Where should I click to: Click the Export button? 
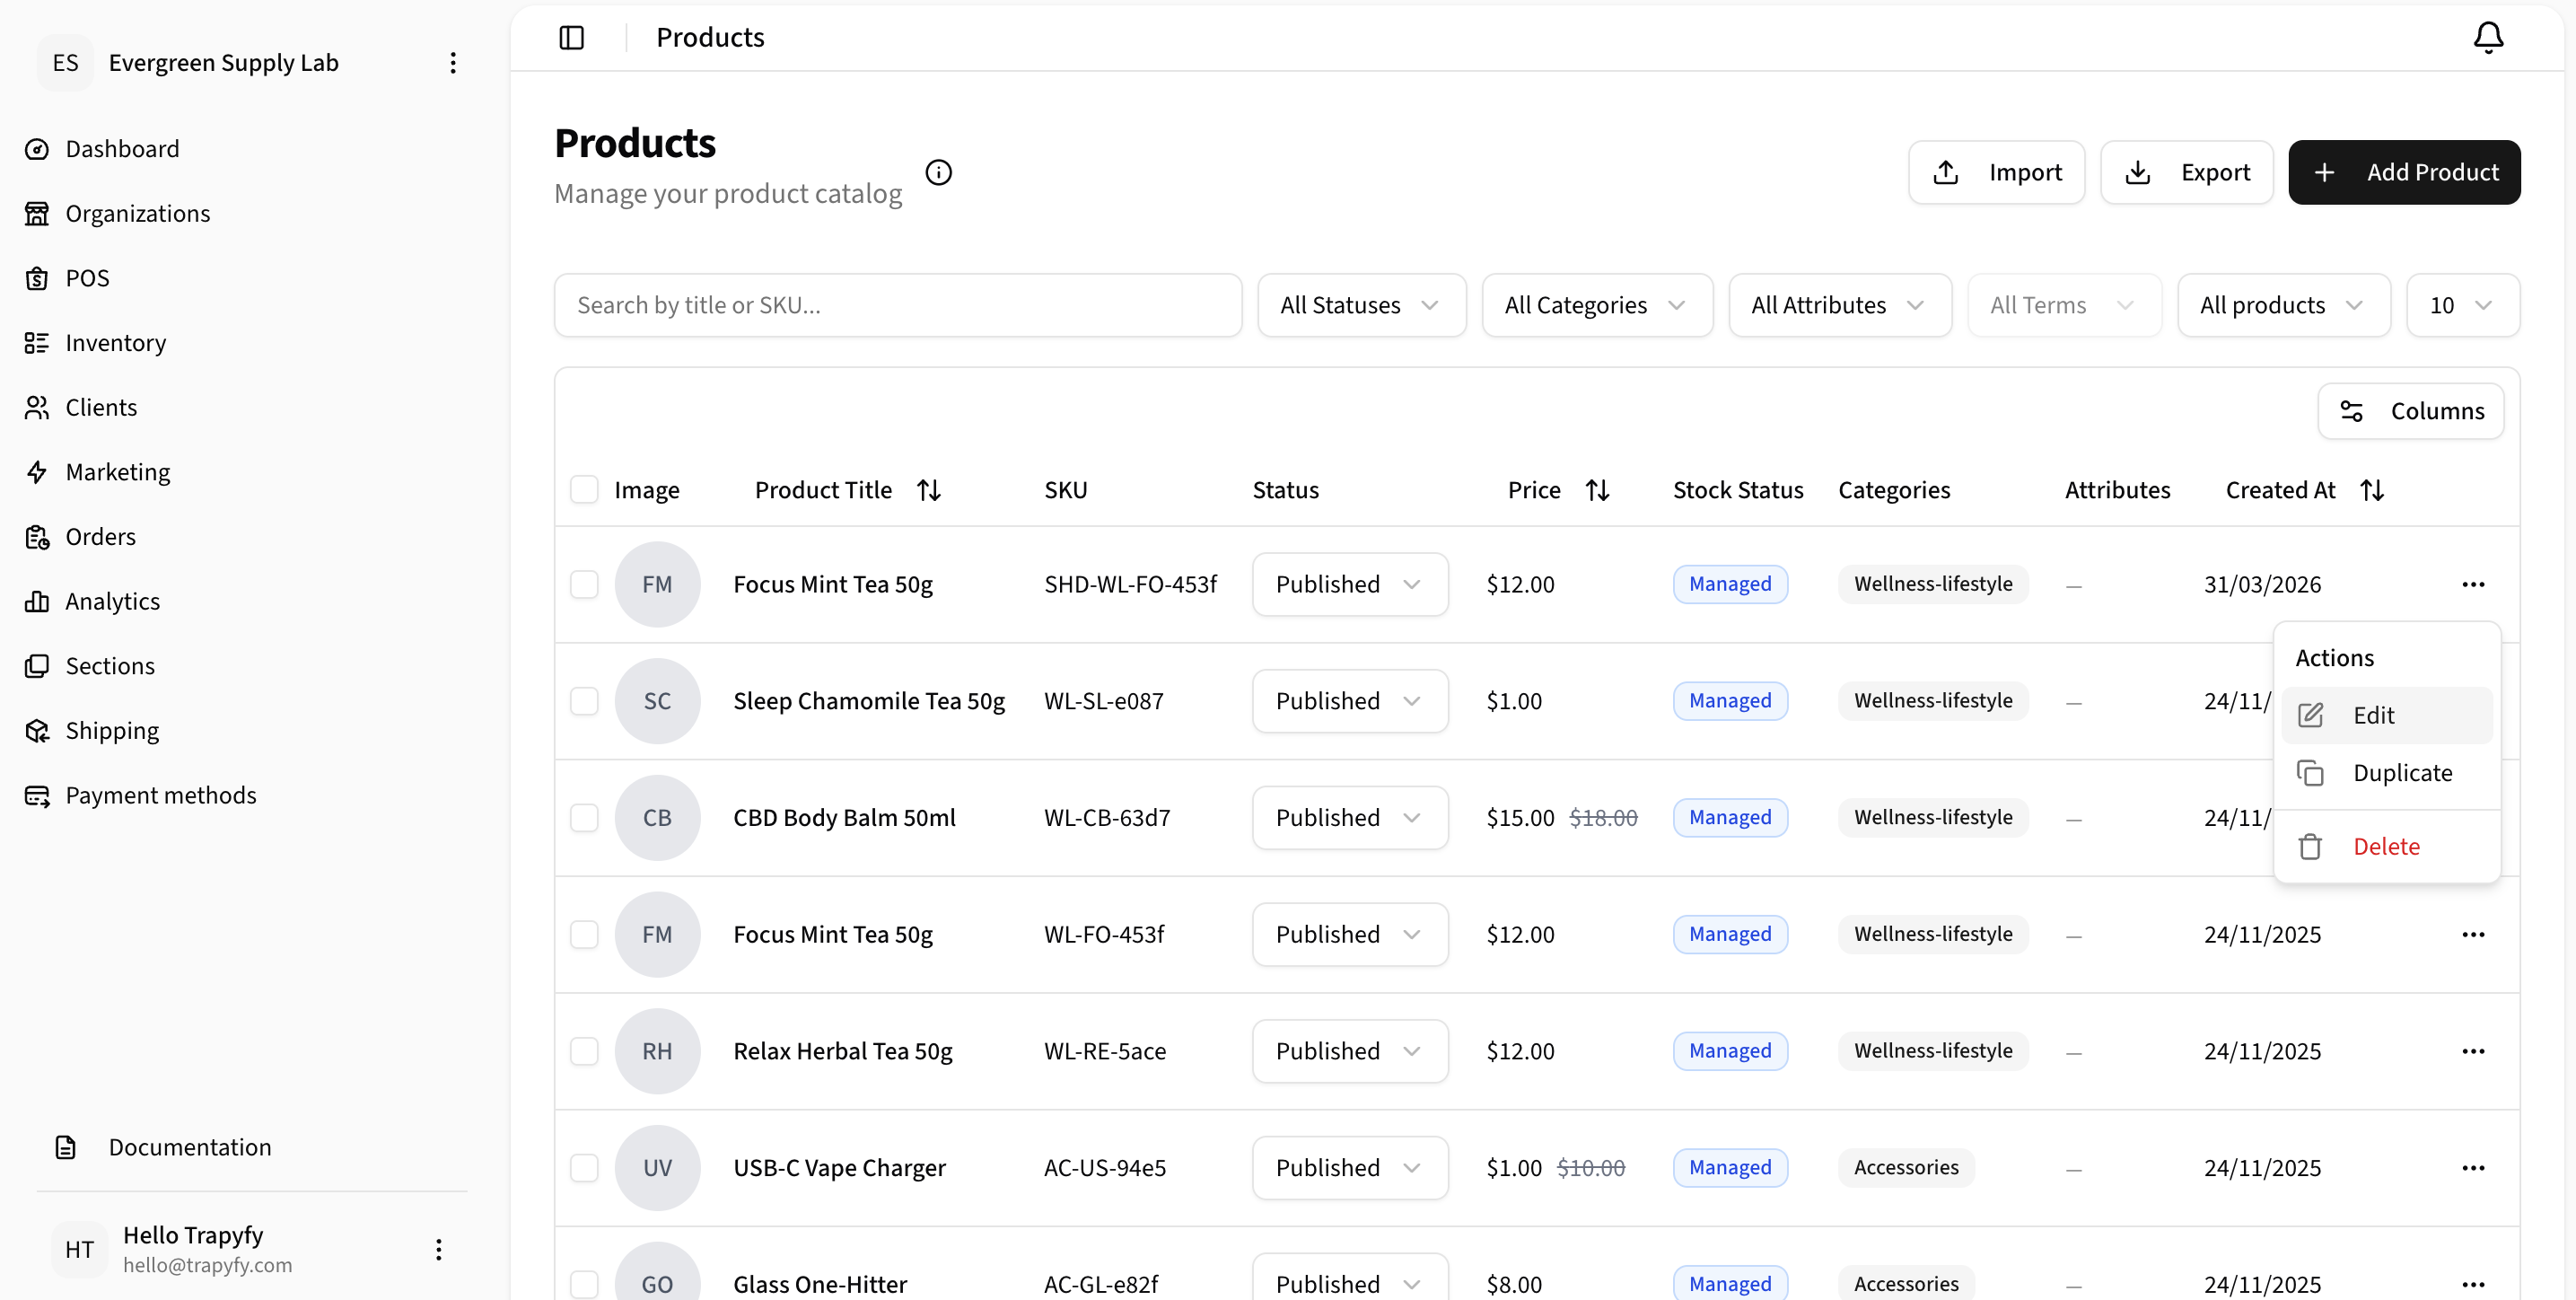[x=2186, y=172]
